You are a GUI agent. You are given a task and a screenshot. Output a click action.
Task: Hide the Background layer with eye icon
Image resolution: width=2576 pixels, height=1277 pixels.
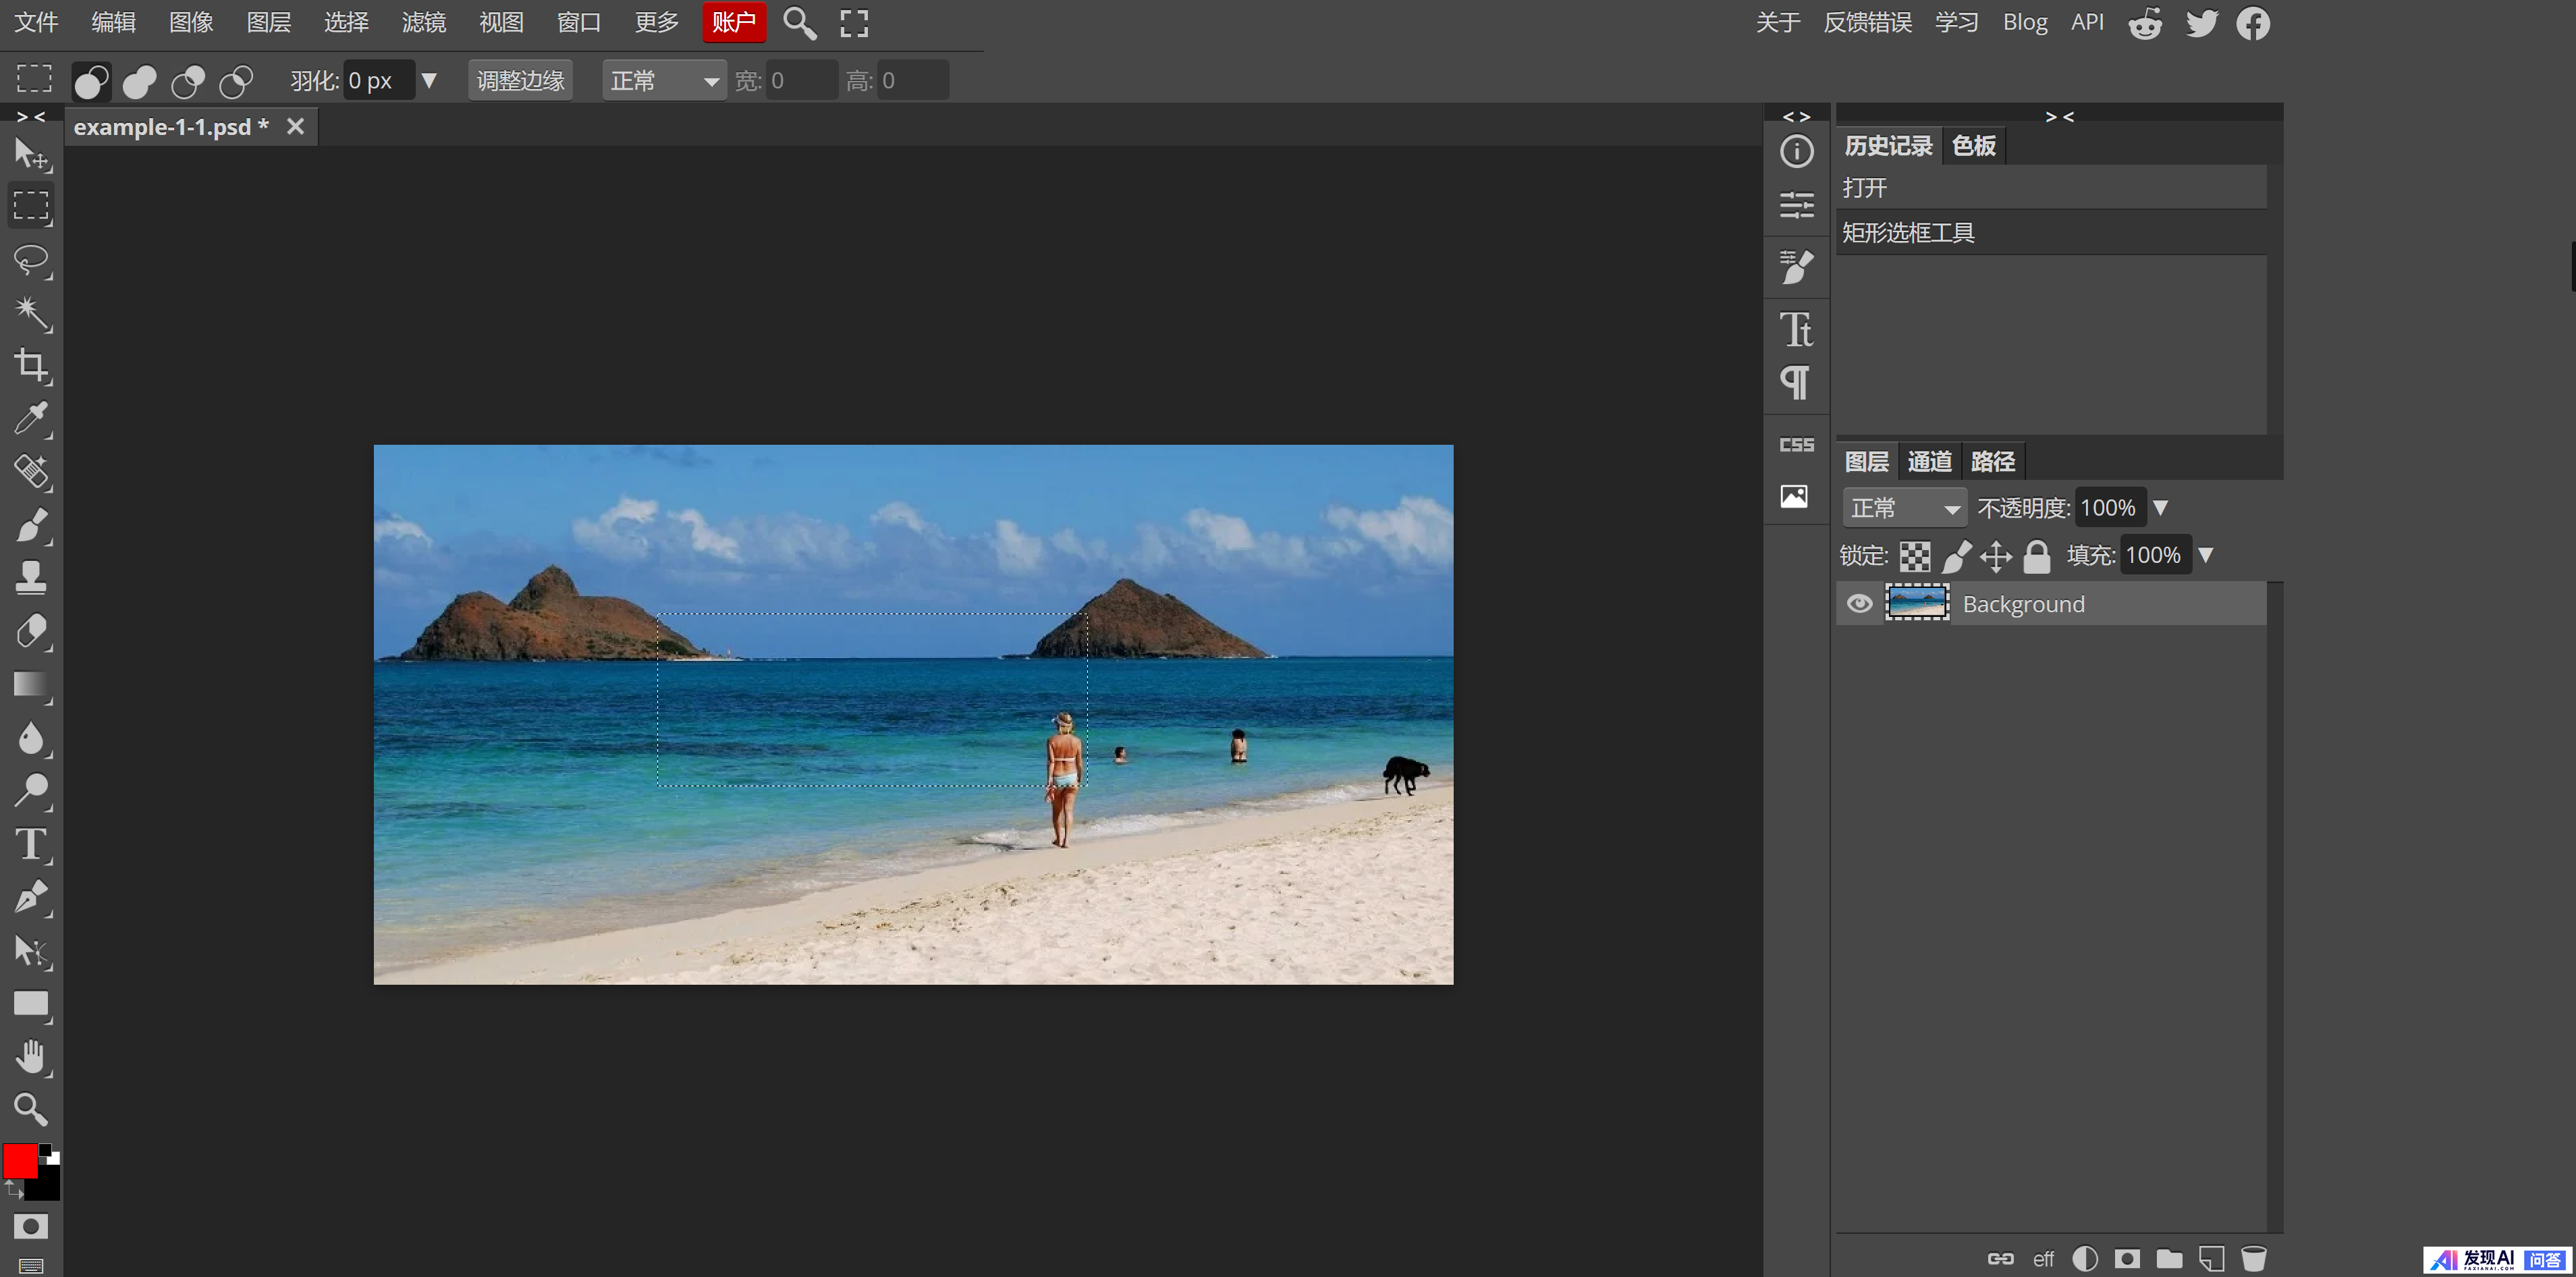pyautogui.click(x=1859, y=604)
